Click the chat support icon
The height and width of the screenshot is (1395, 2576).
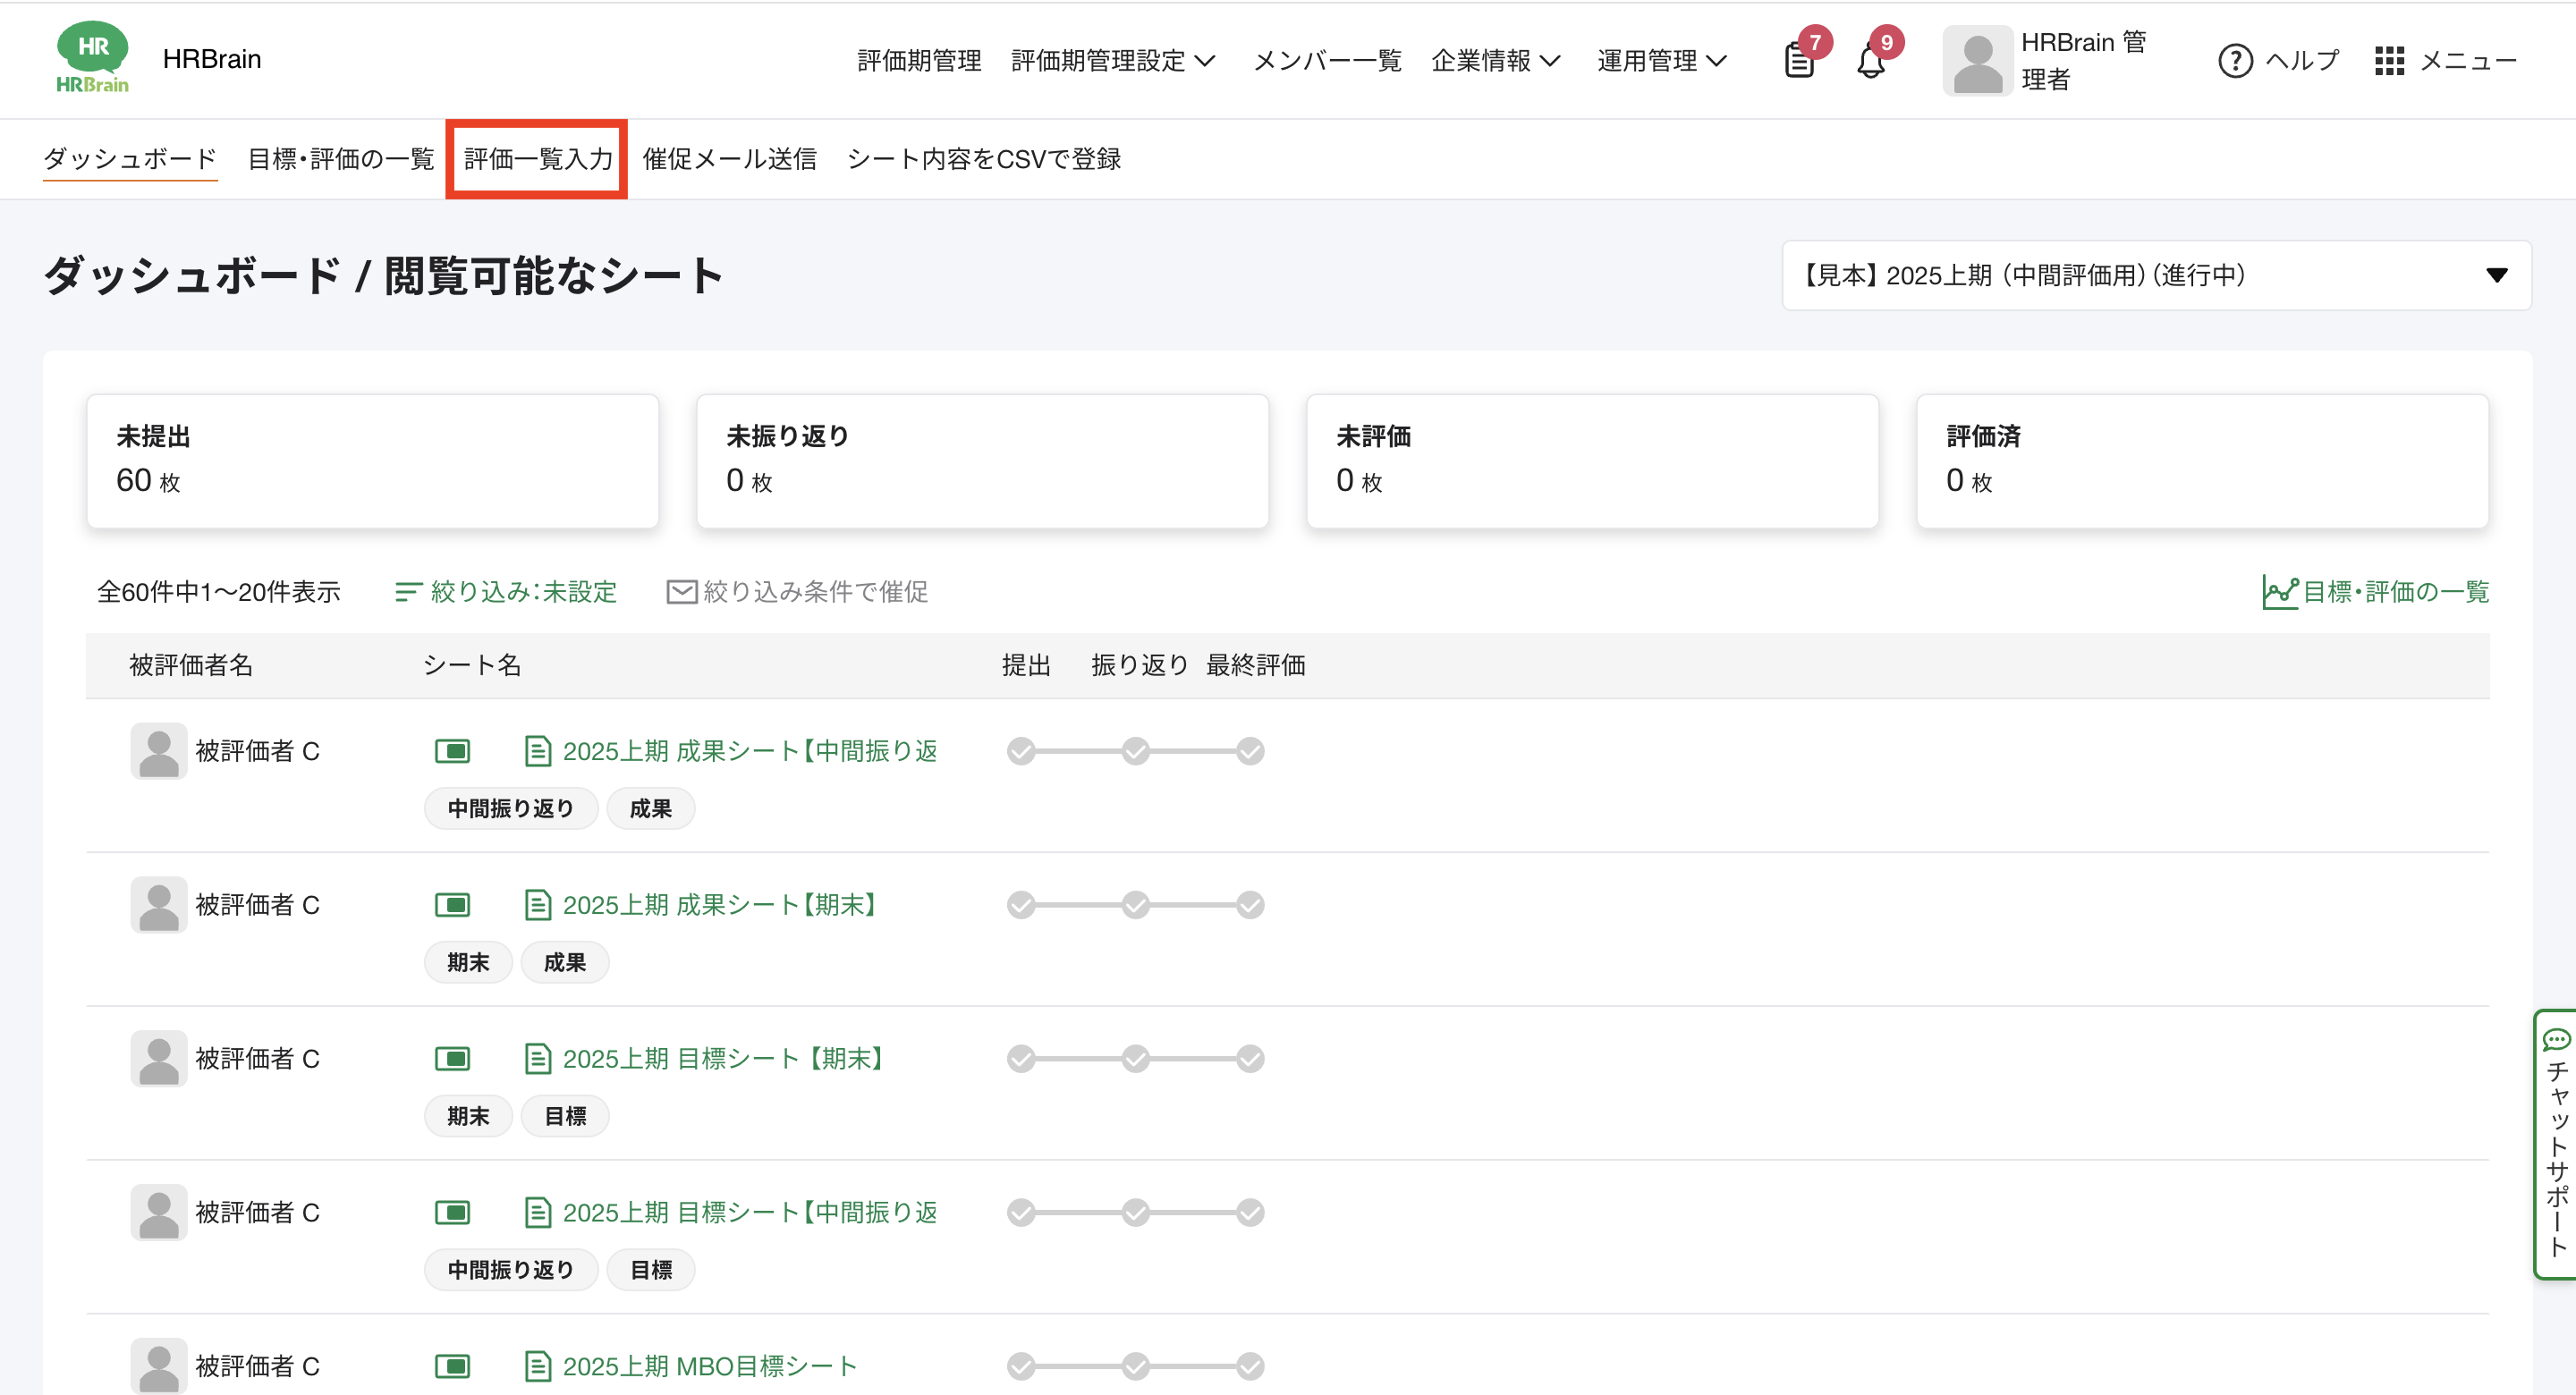pyautogui.click(x=2556, y=1040)
